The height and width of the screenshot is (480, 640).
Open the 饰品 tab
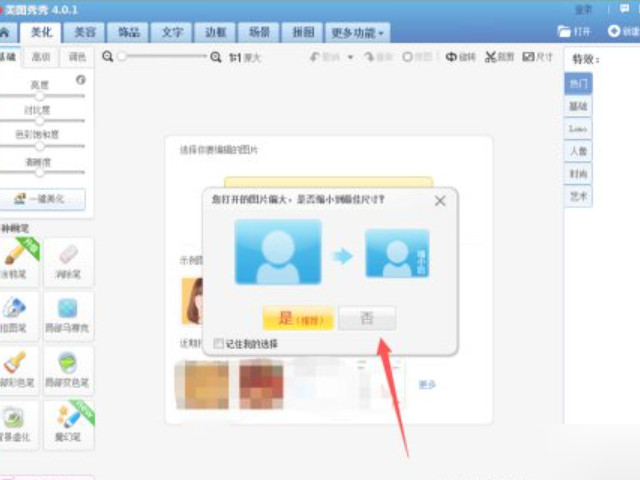(x=129, y=32)
